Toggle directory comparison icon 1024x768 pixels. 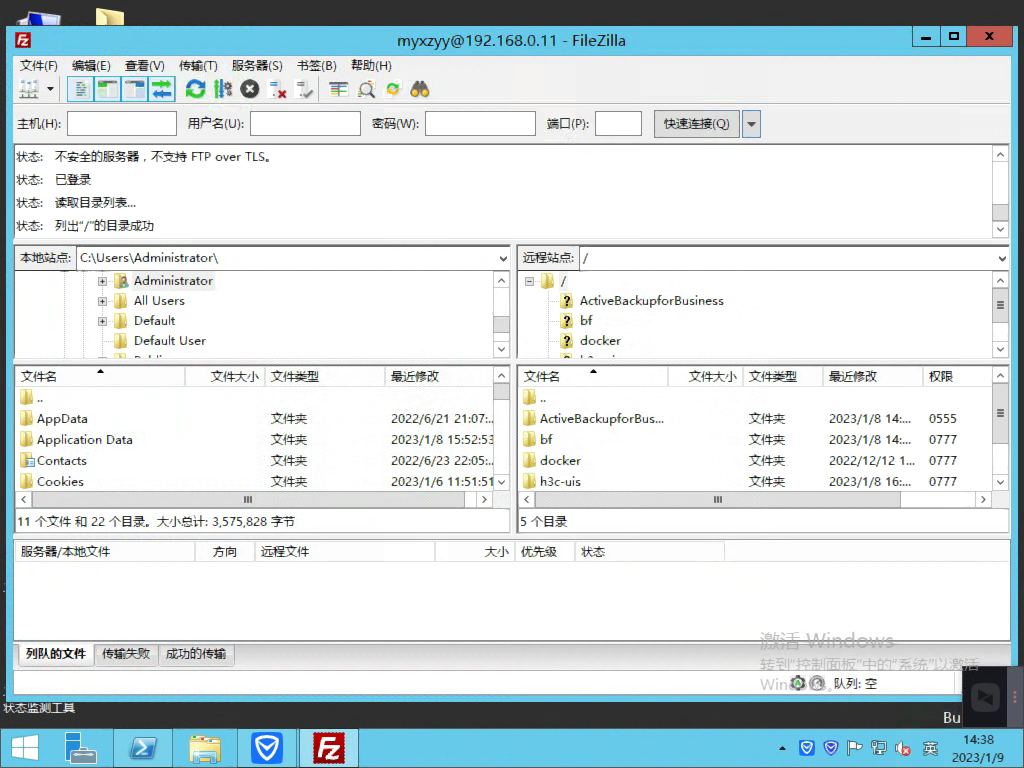click(x=367, y=89)
